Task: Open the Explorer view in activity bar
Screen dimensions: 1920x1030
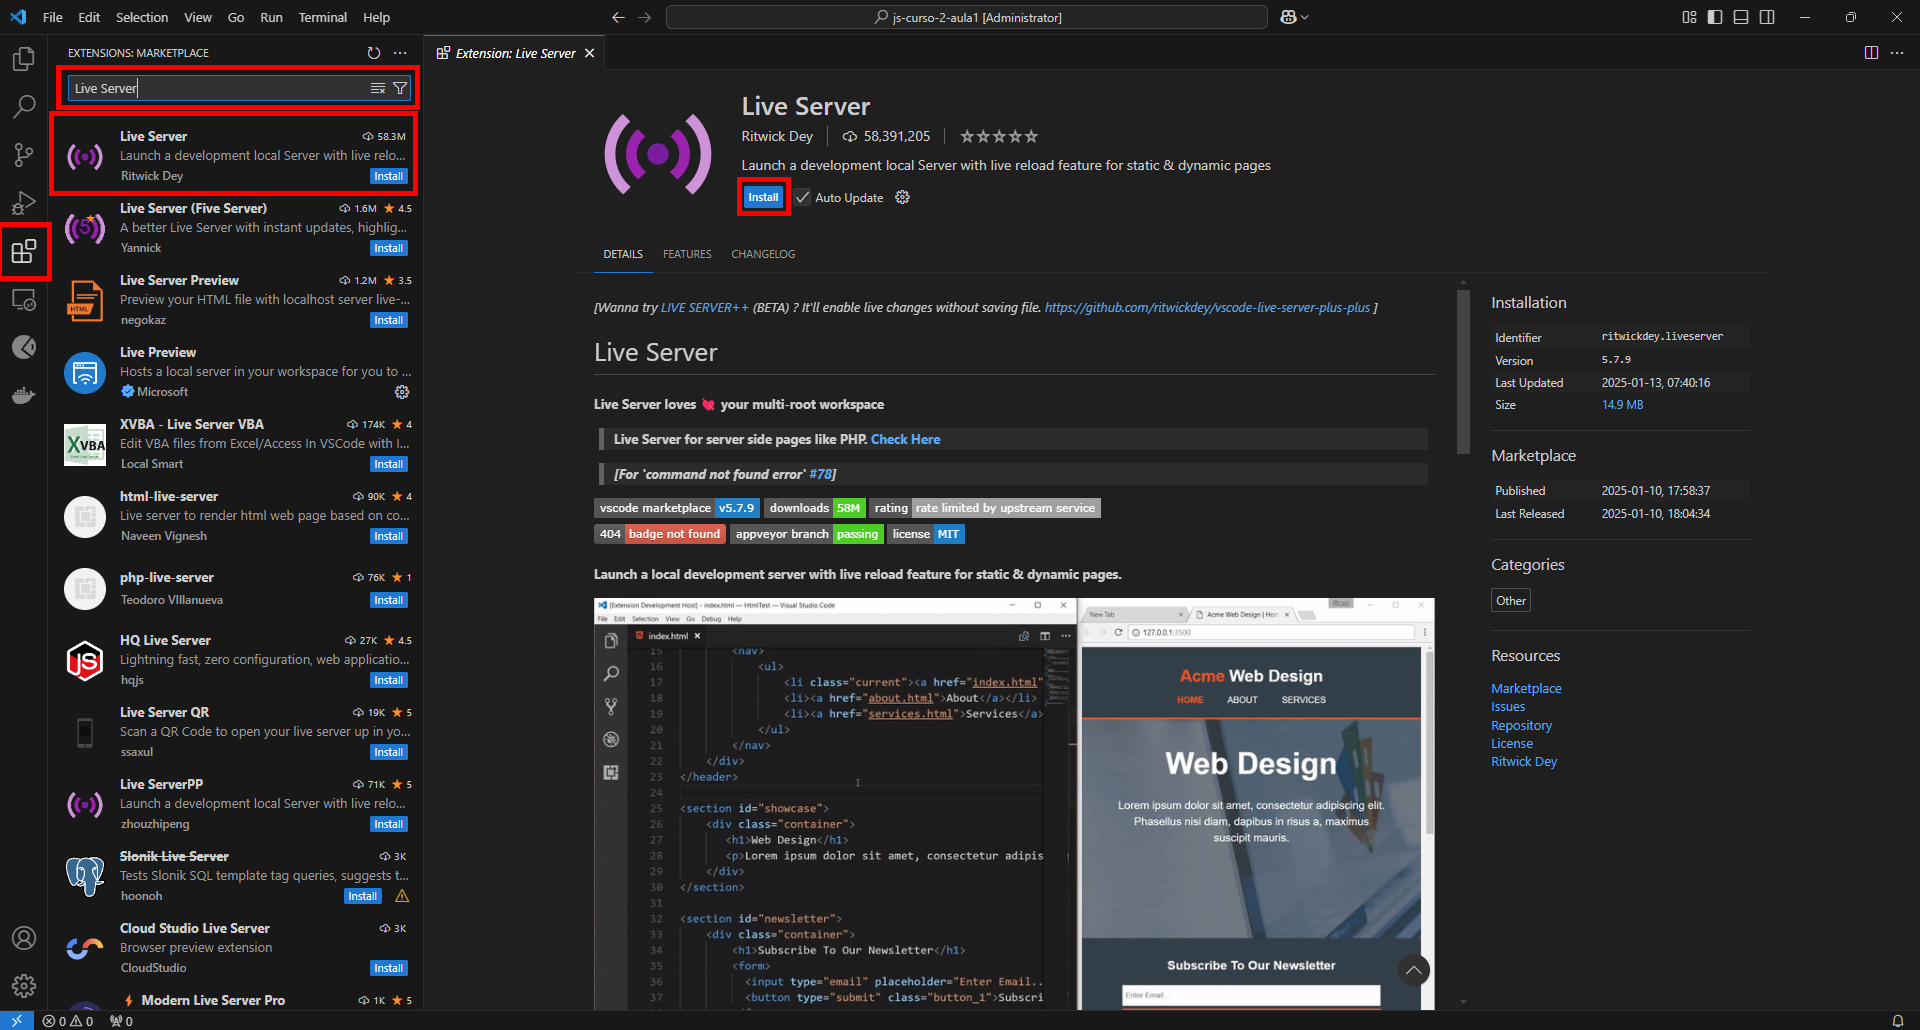Action: 24,59
